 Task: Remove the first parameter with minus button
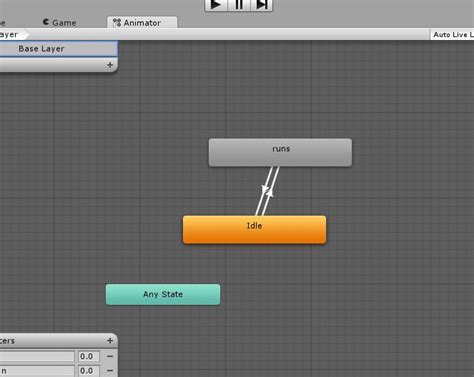pyautogui.click(x=110, y=356)
